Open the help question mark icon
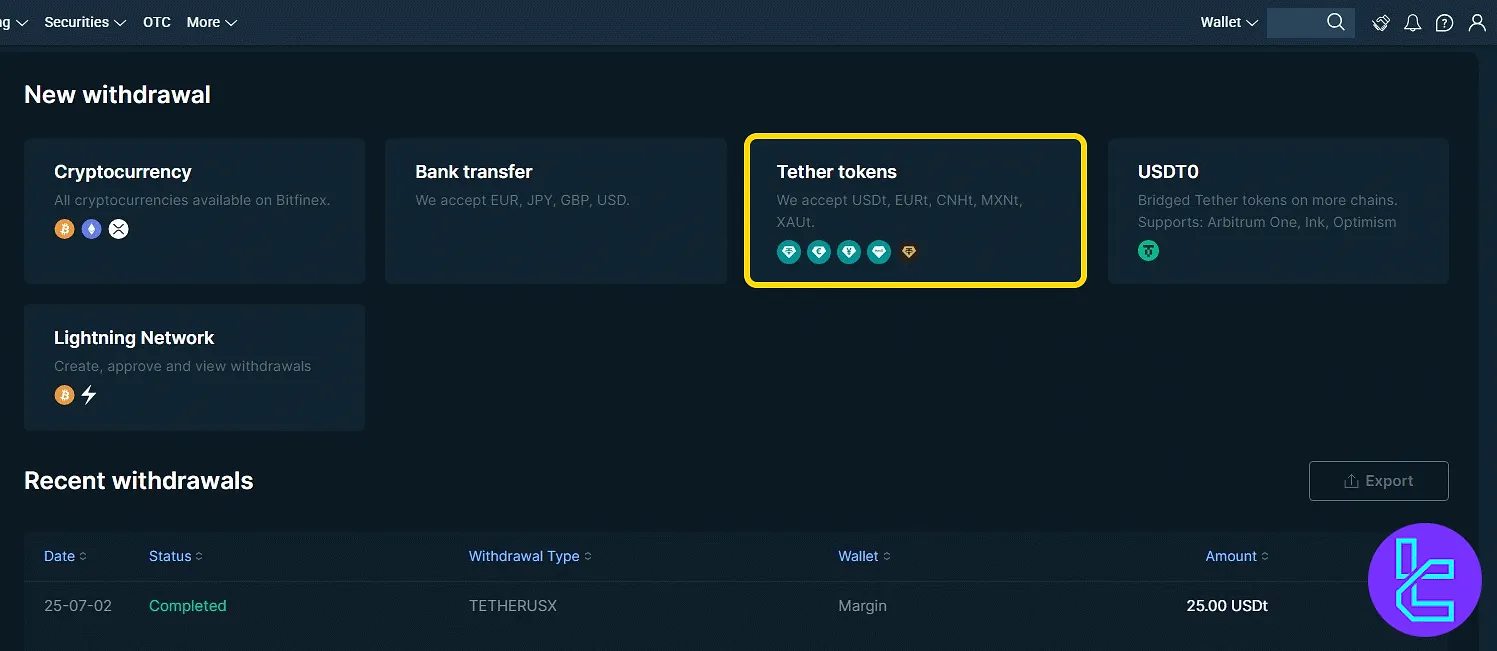The image size is (1497, 651). pyautogui.click(x=1444, y=22)
